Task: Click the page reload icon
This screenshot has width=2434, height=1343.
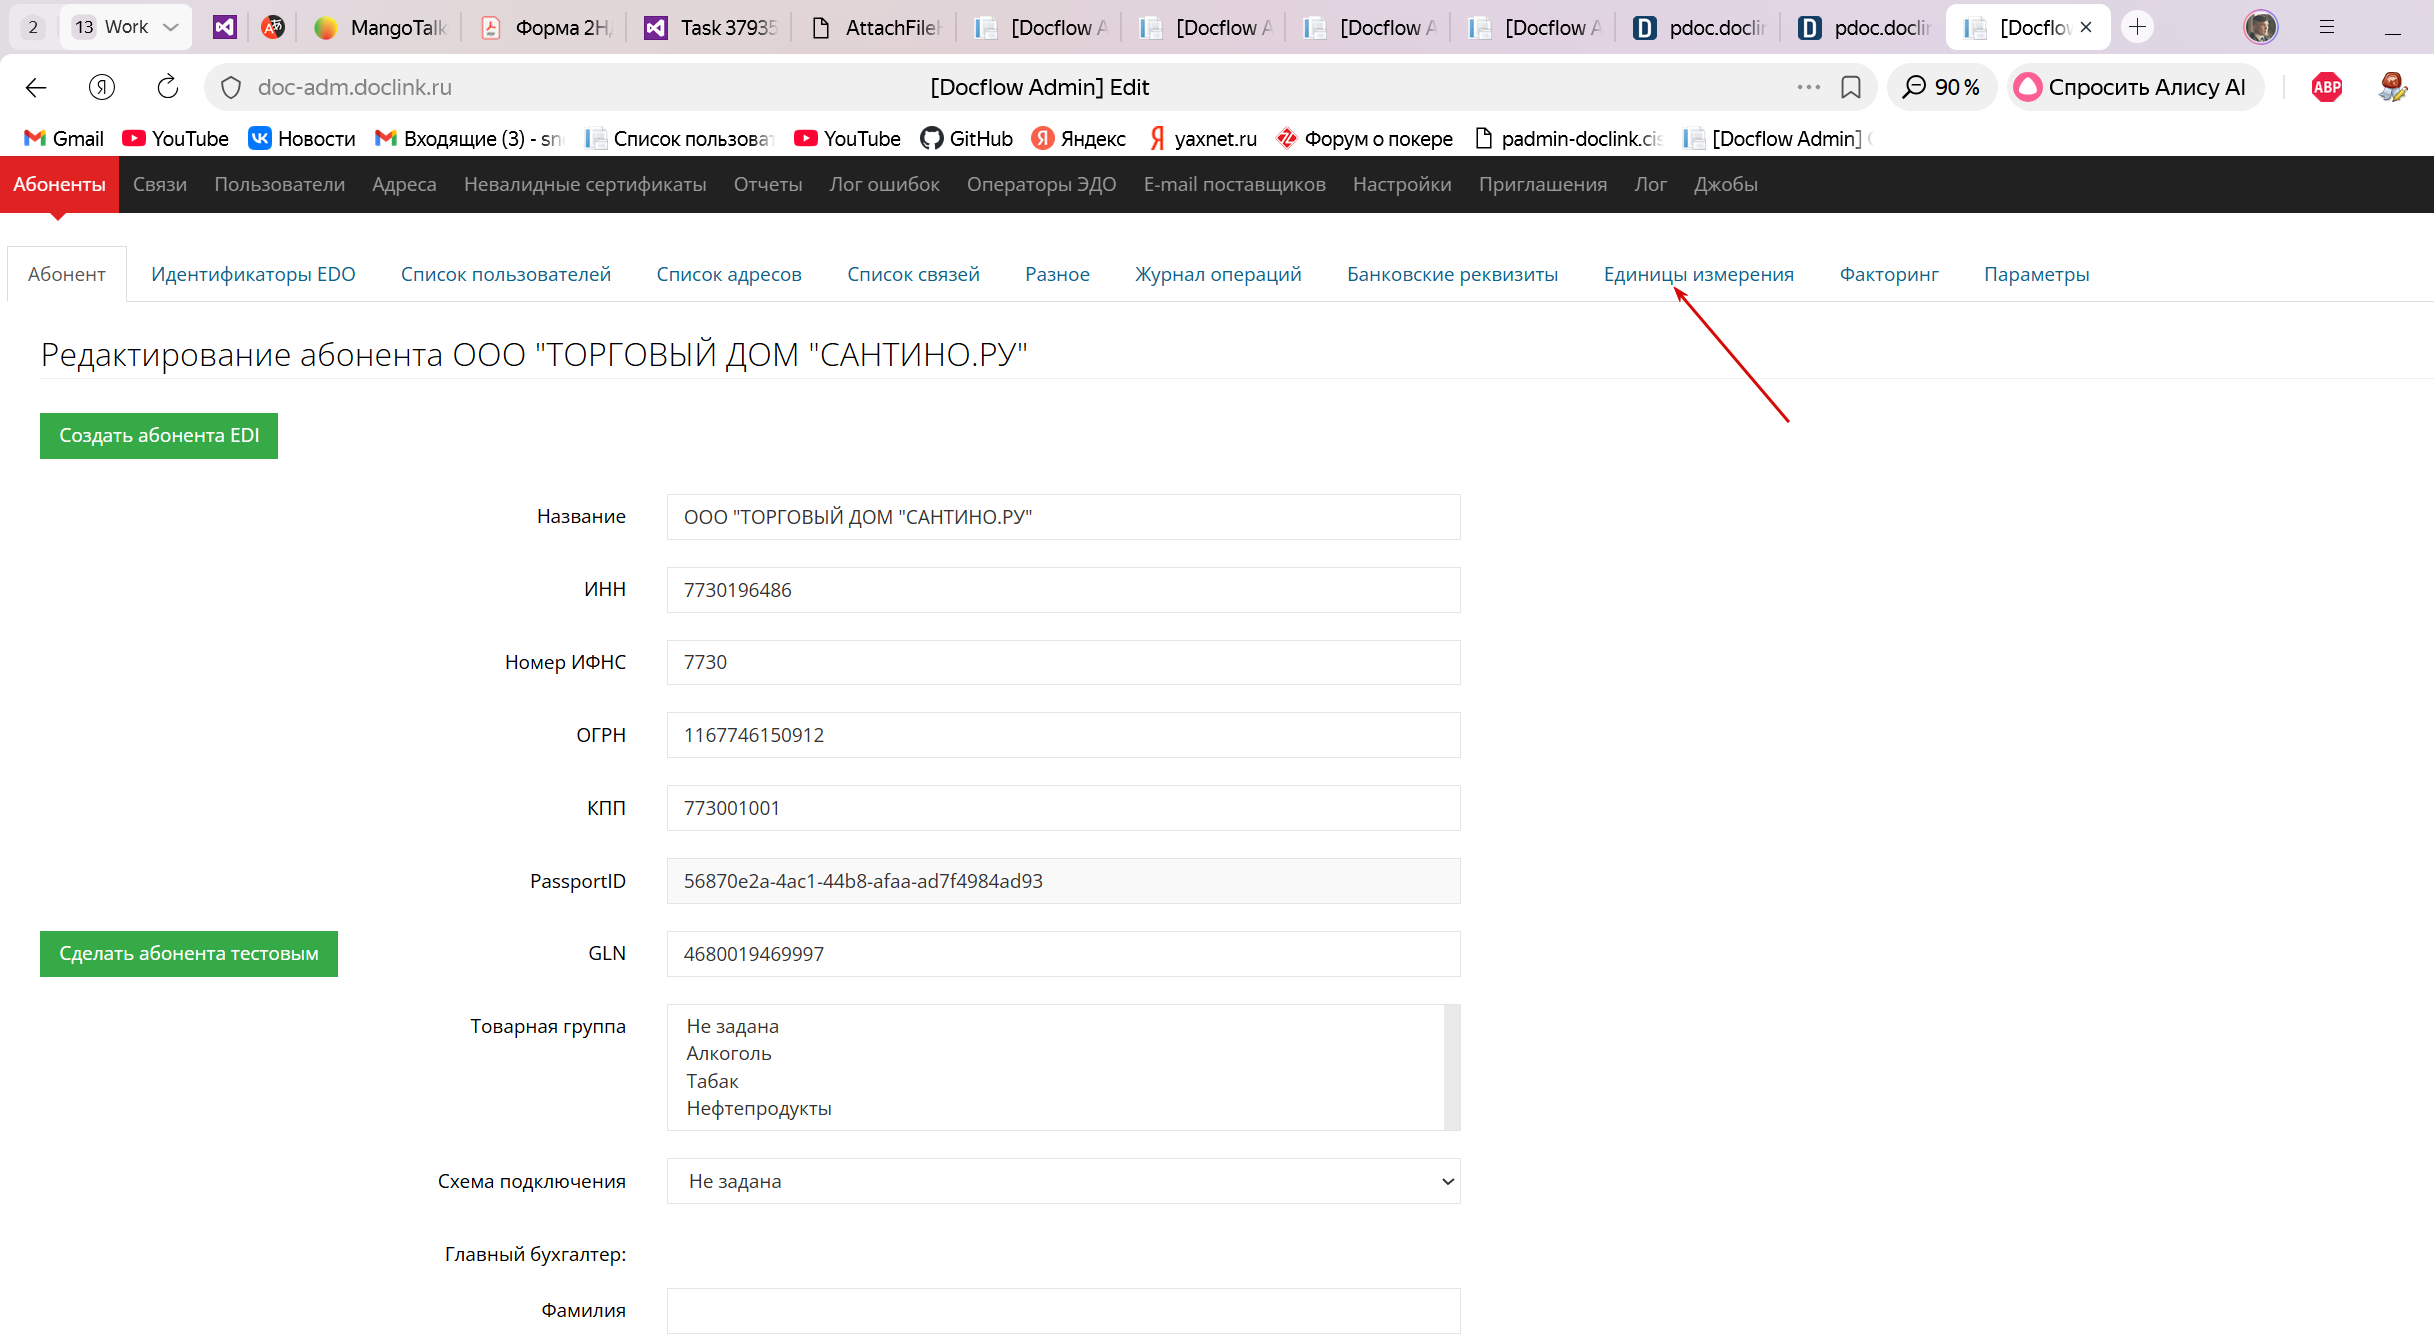Action: tap(168, 87)
